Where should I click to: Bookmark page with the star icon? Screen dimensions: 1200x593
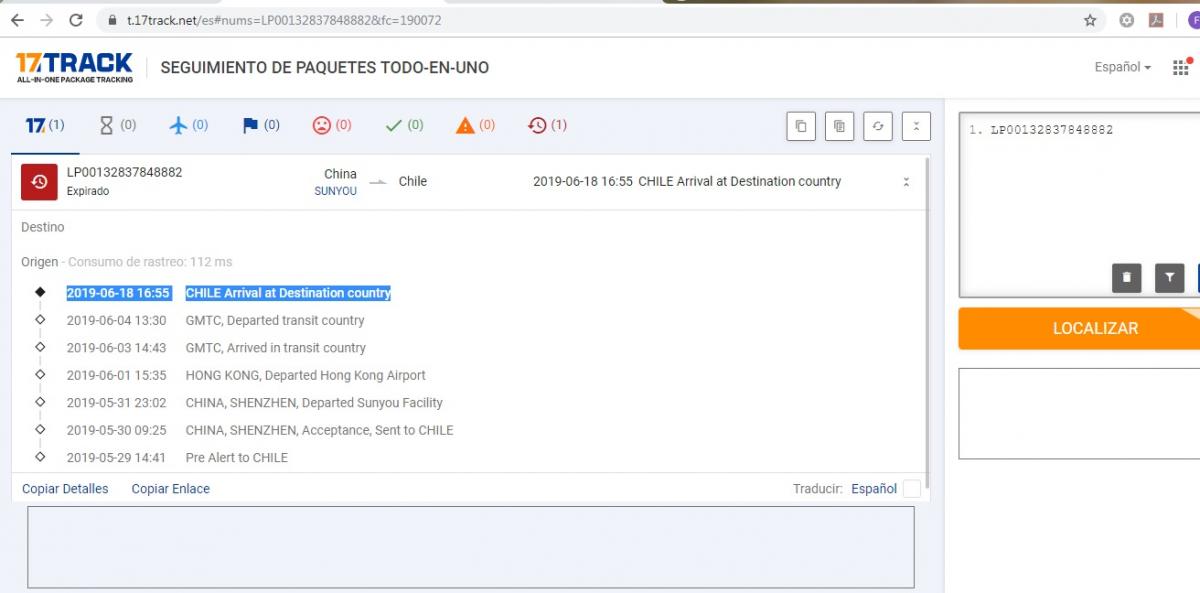1090,20
